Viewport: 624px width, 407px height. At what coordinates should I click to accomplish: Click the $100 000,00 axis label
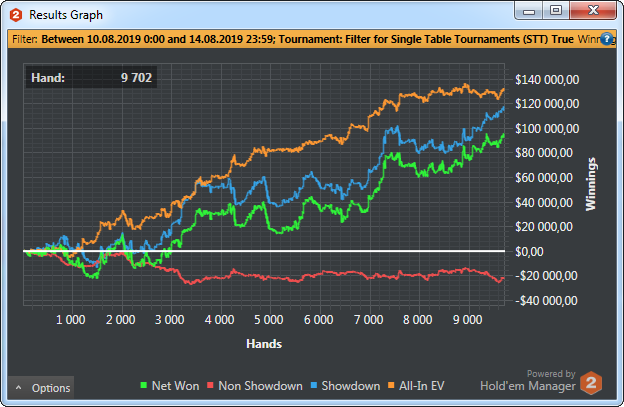coord(547,129)
